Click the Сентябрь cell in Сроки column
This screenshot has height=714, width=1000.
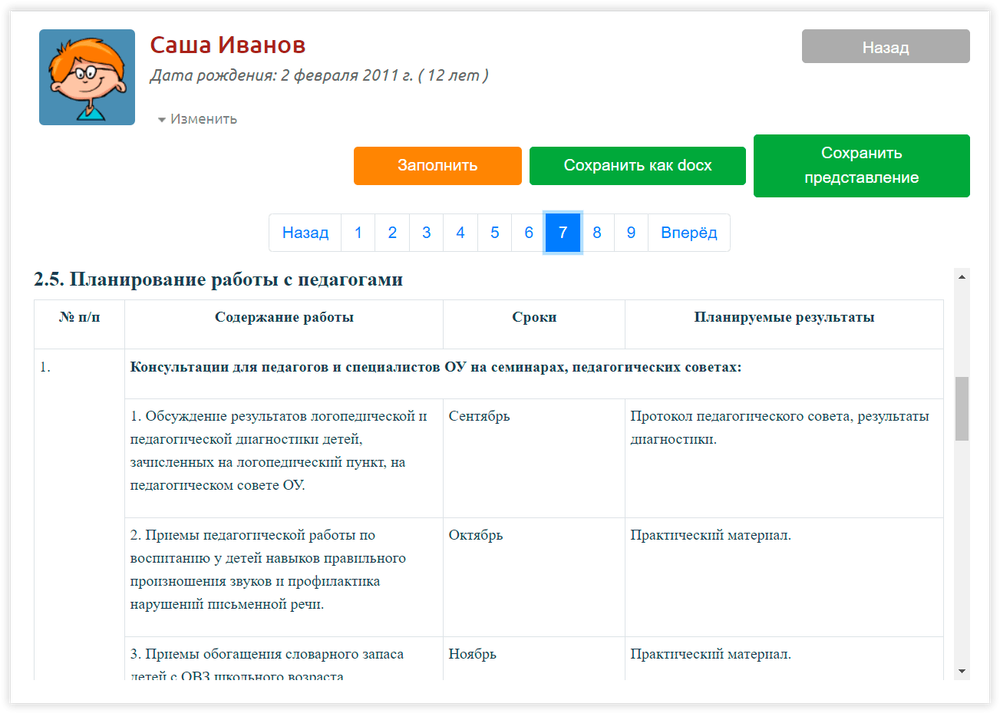point(533,457)
